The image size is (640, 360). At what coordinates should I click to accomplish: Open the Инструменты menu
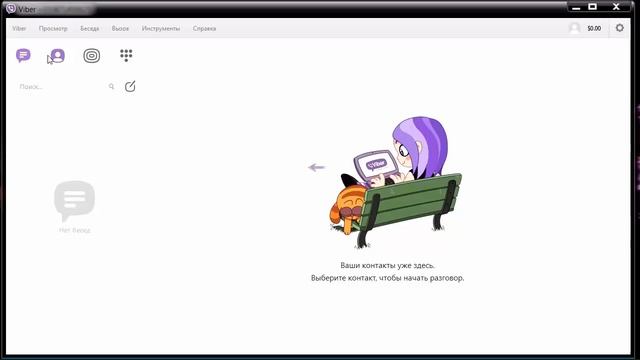pyautogui.click(x=161, y=29)
